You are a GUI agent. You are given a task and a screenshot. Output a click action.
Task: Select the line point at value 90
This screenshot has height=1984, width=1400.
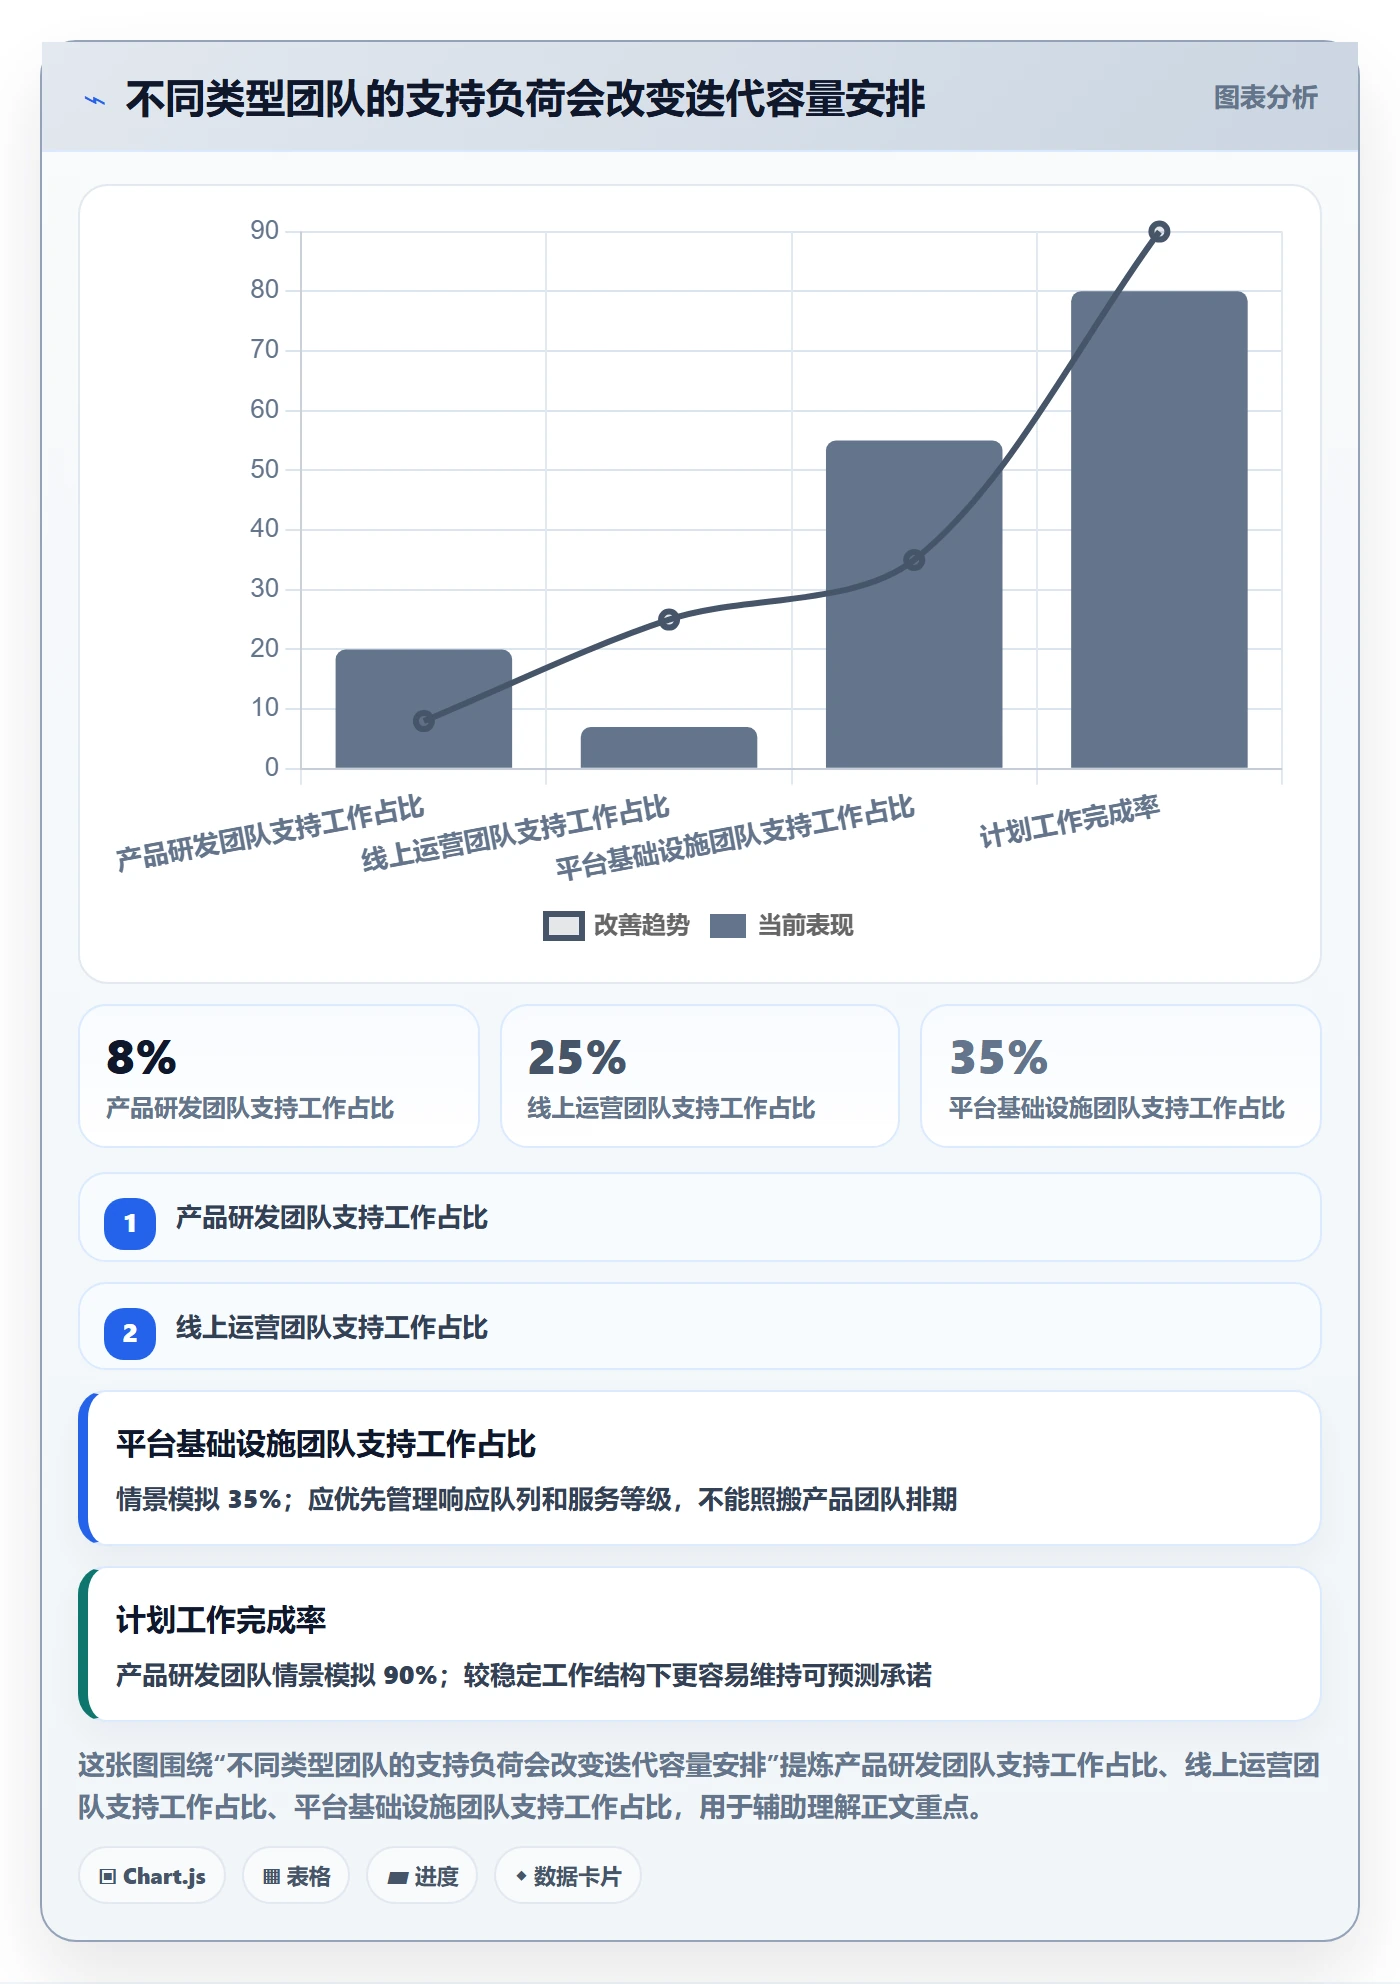(1159, 232)
